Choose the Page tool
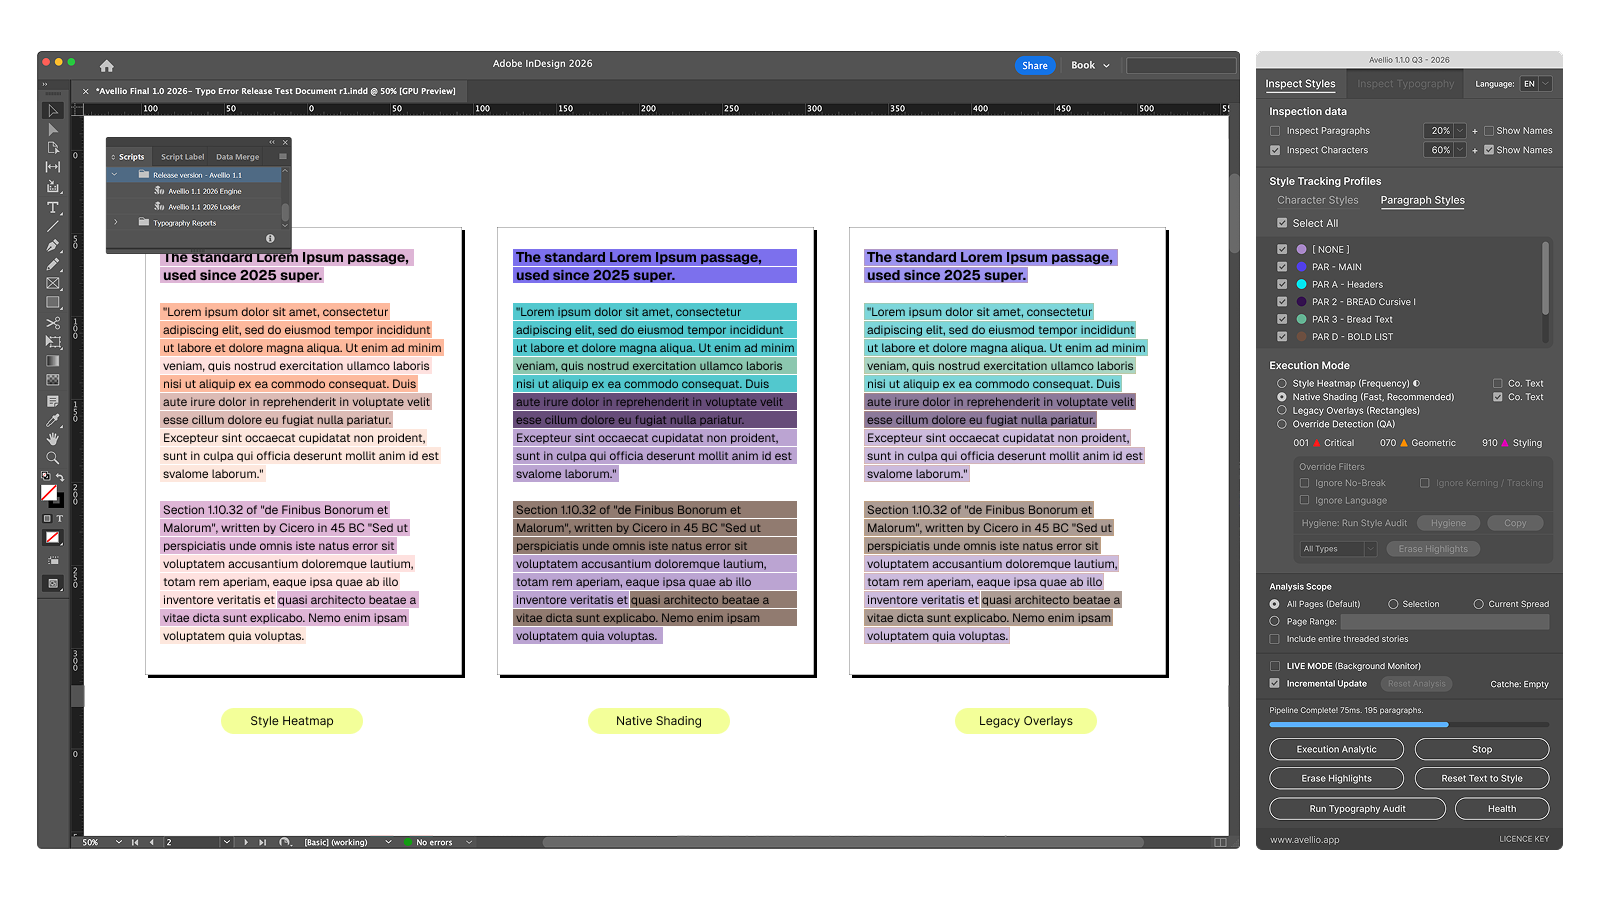 tap(53, 148)
